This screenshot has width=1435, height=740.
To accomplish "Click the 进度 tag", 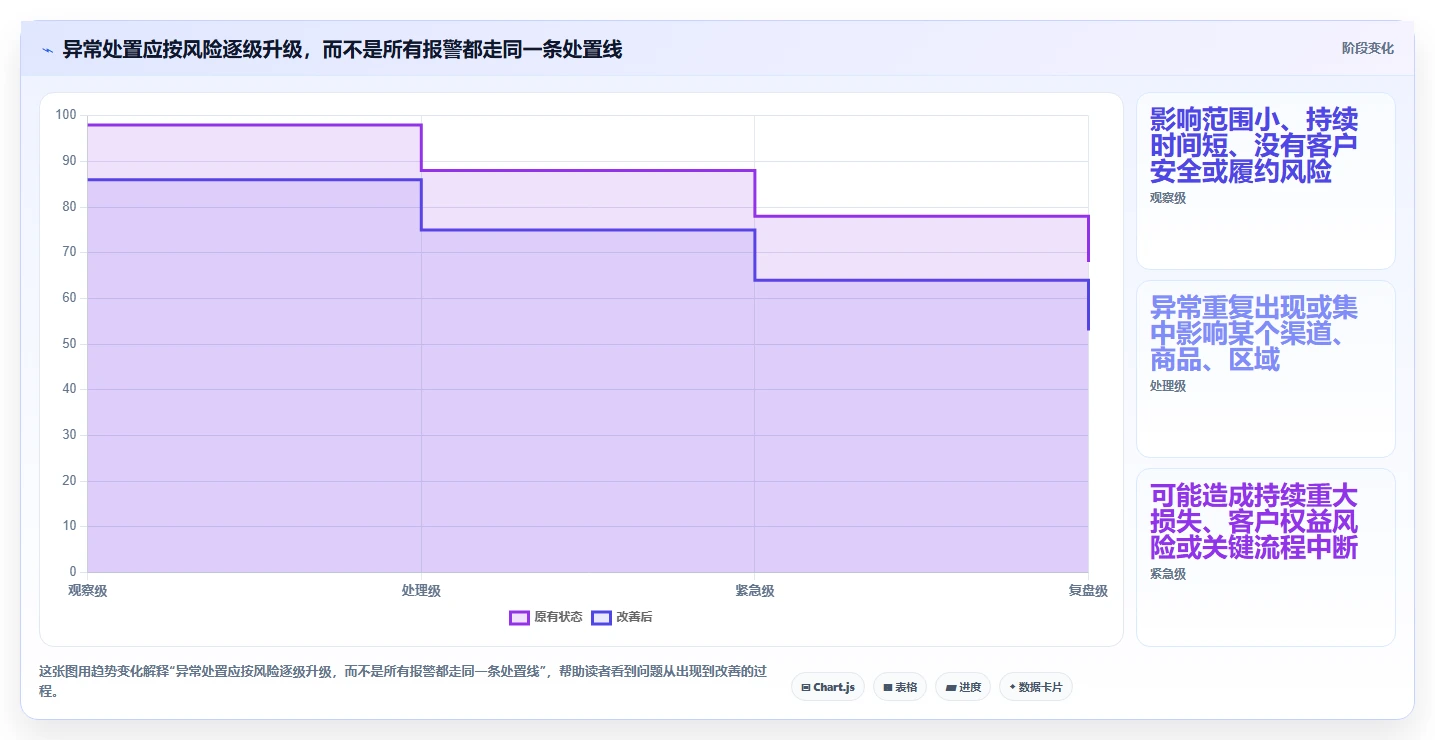I will pyautogui.click(x=963, y=687).
